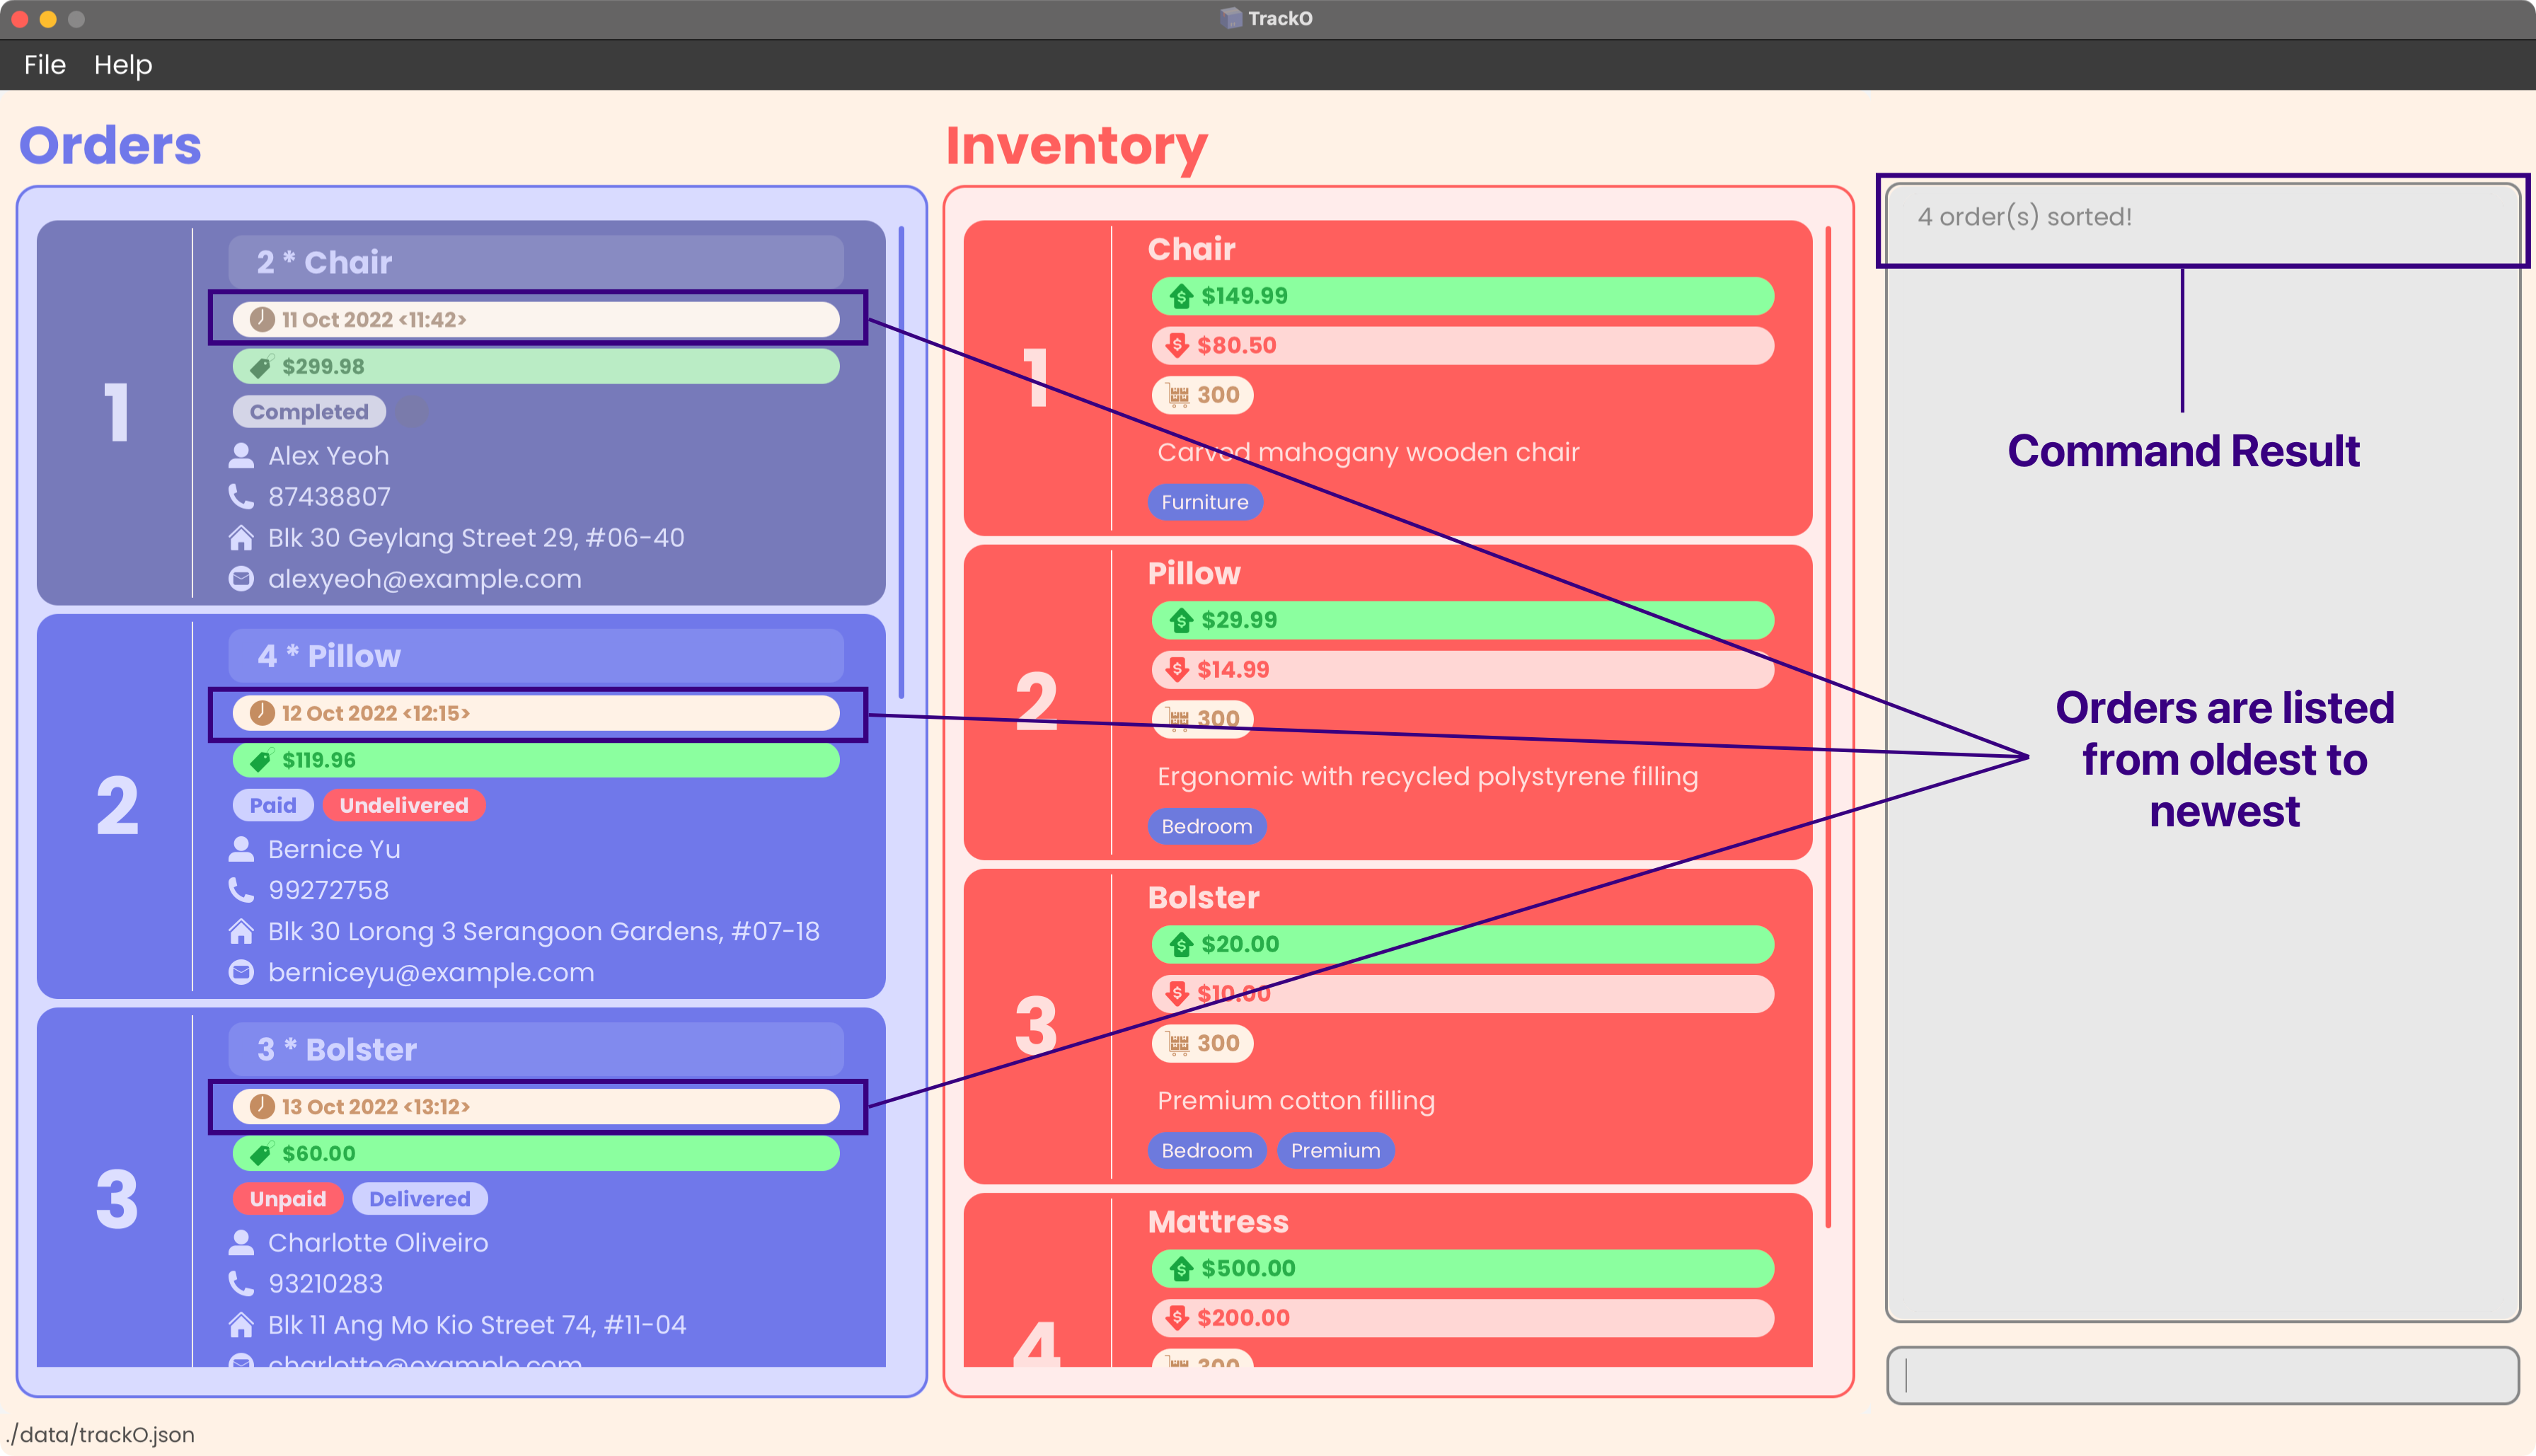Screen dimensions: 2536x1456
Task: Click the sell price icon beside $149.99
Action: point(1181,296)
